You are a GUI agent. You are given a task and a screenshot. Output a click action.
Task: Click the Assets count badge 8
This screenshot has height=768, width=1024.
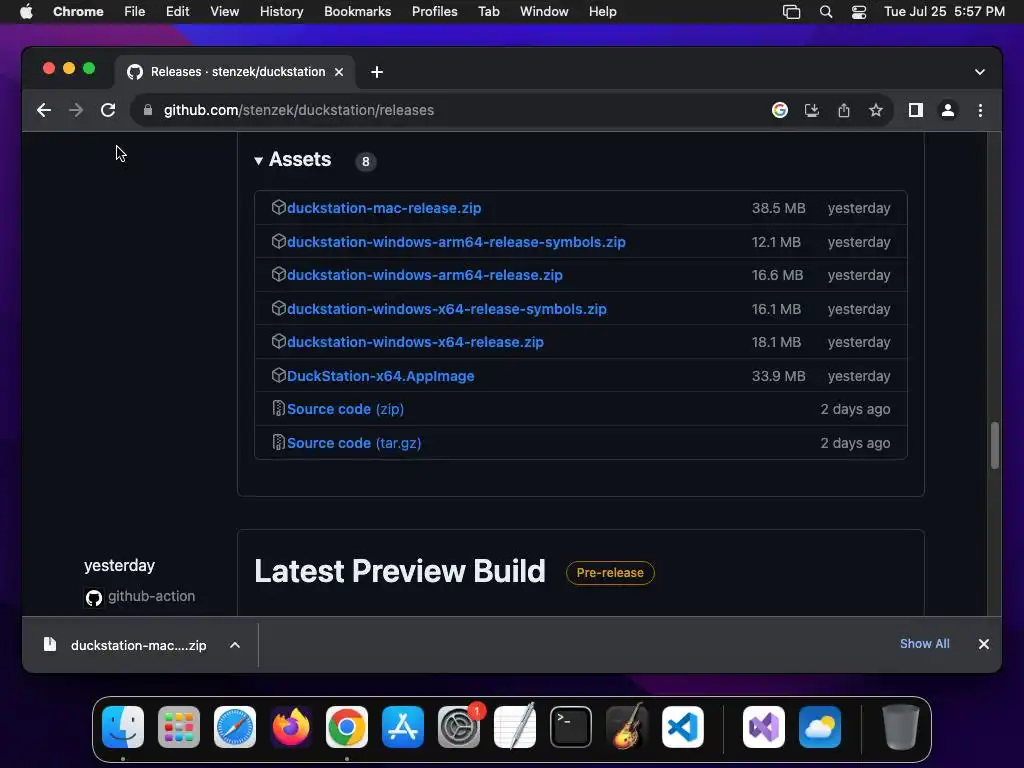(x=366, y=161)
